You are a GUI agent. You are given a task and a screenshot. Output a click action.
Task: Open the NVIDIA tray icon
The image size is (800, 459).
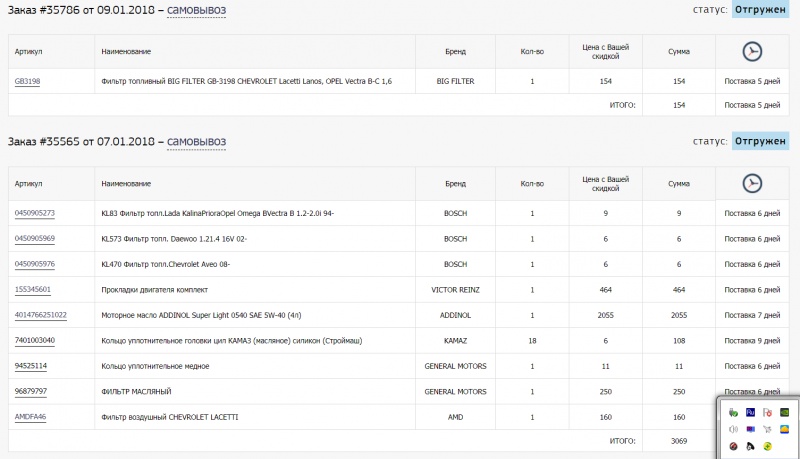coord(785,411)
